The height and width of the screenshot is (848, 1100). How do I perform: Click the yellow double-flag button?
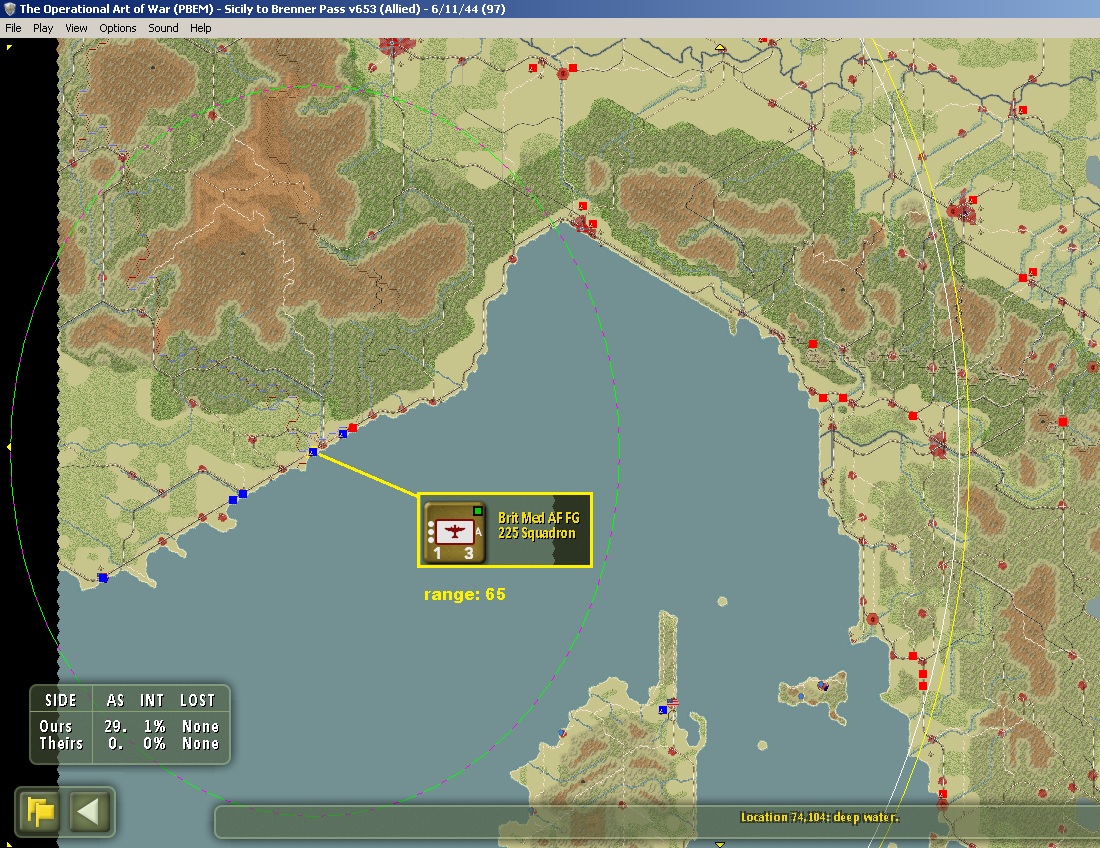pos(39,812)
